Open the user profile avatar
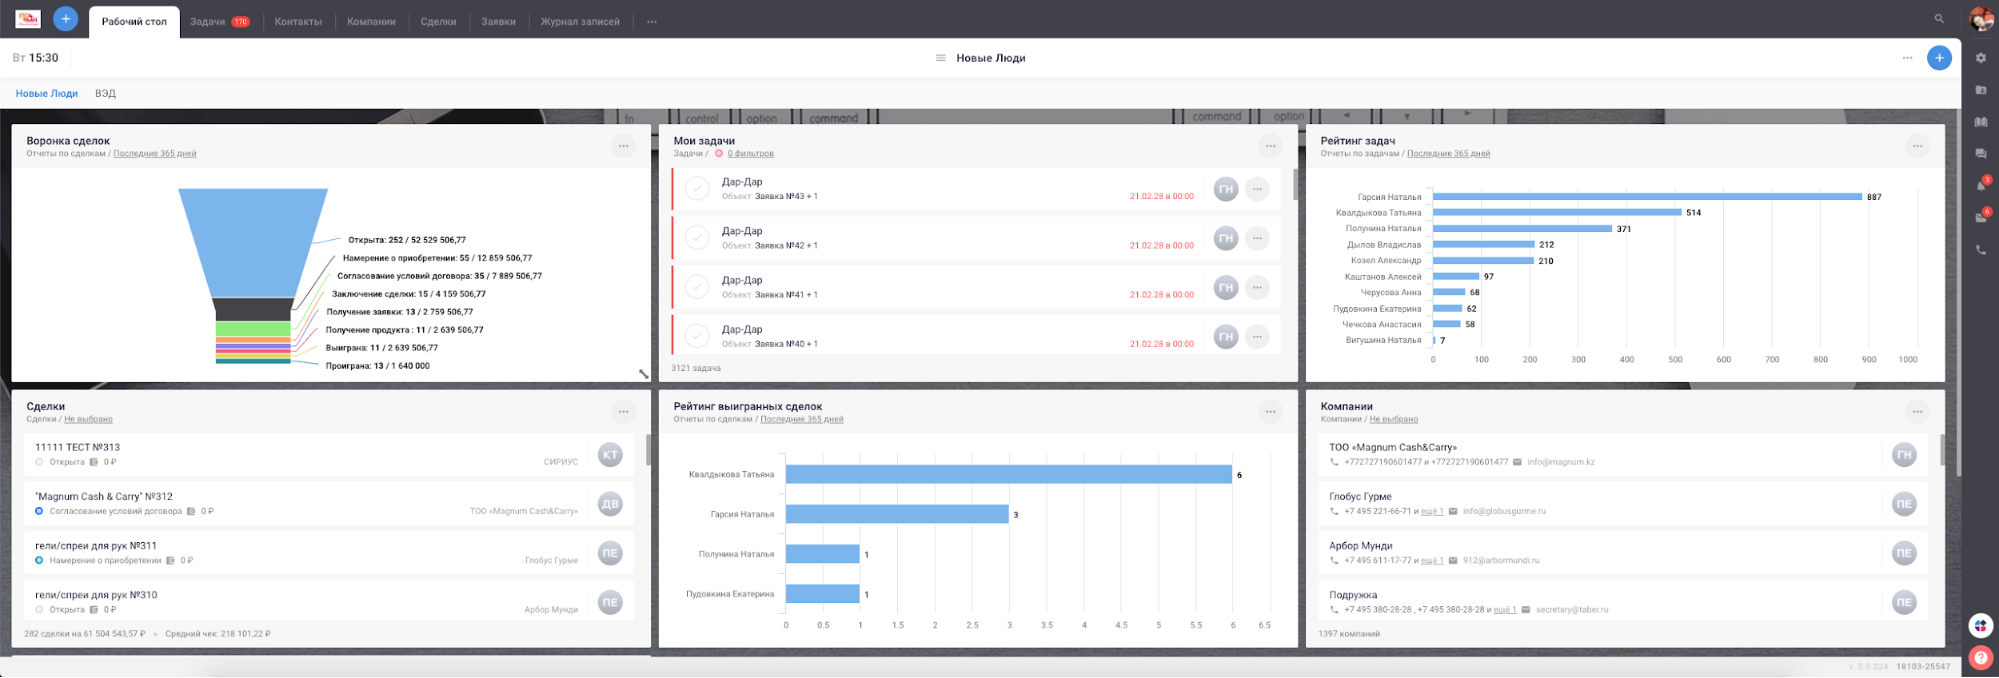This screenshot has width=1999, height=678. click(1980, 19)
